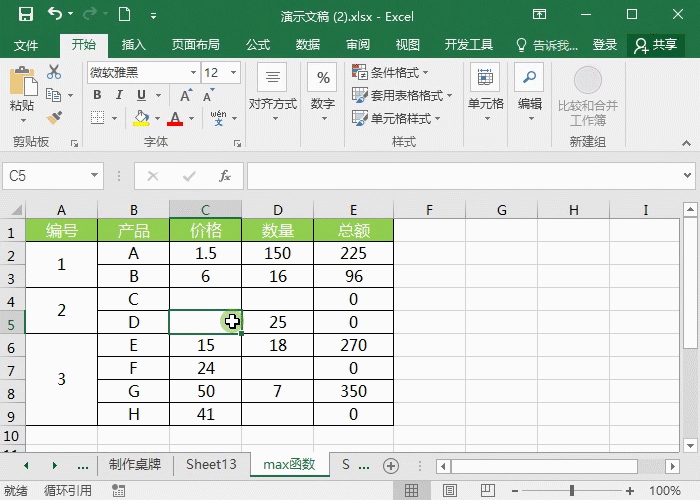Image resolution: width=700 pixels, height=500 pixels.
Task: Click the 共享 share button
Action: tap(654, 45)
